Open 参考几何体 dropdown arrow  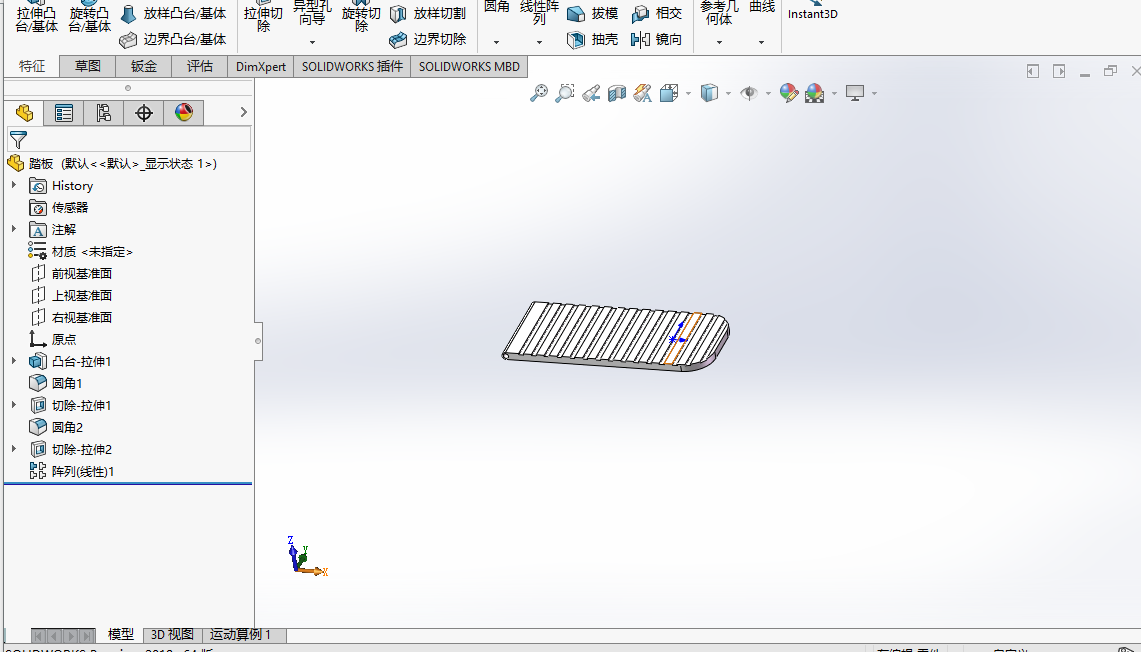[719, 42]
